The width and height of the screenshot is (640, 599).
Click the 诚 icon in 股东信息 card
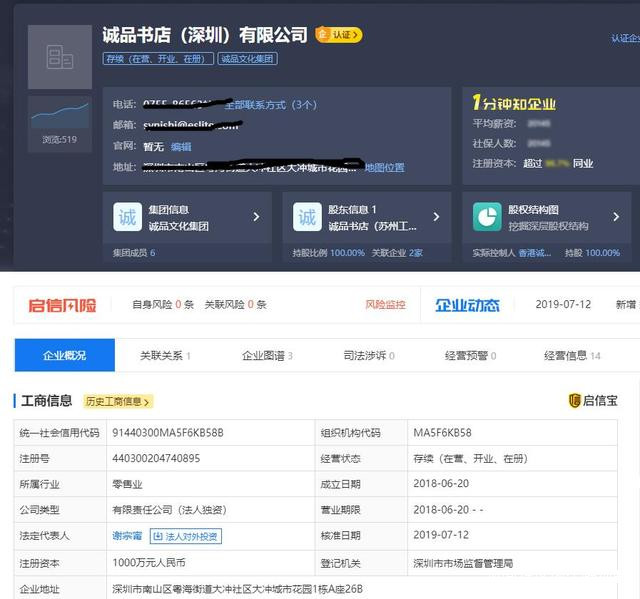[307, 217]
